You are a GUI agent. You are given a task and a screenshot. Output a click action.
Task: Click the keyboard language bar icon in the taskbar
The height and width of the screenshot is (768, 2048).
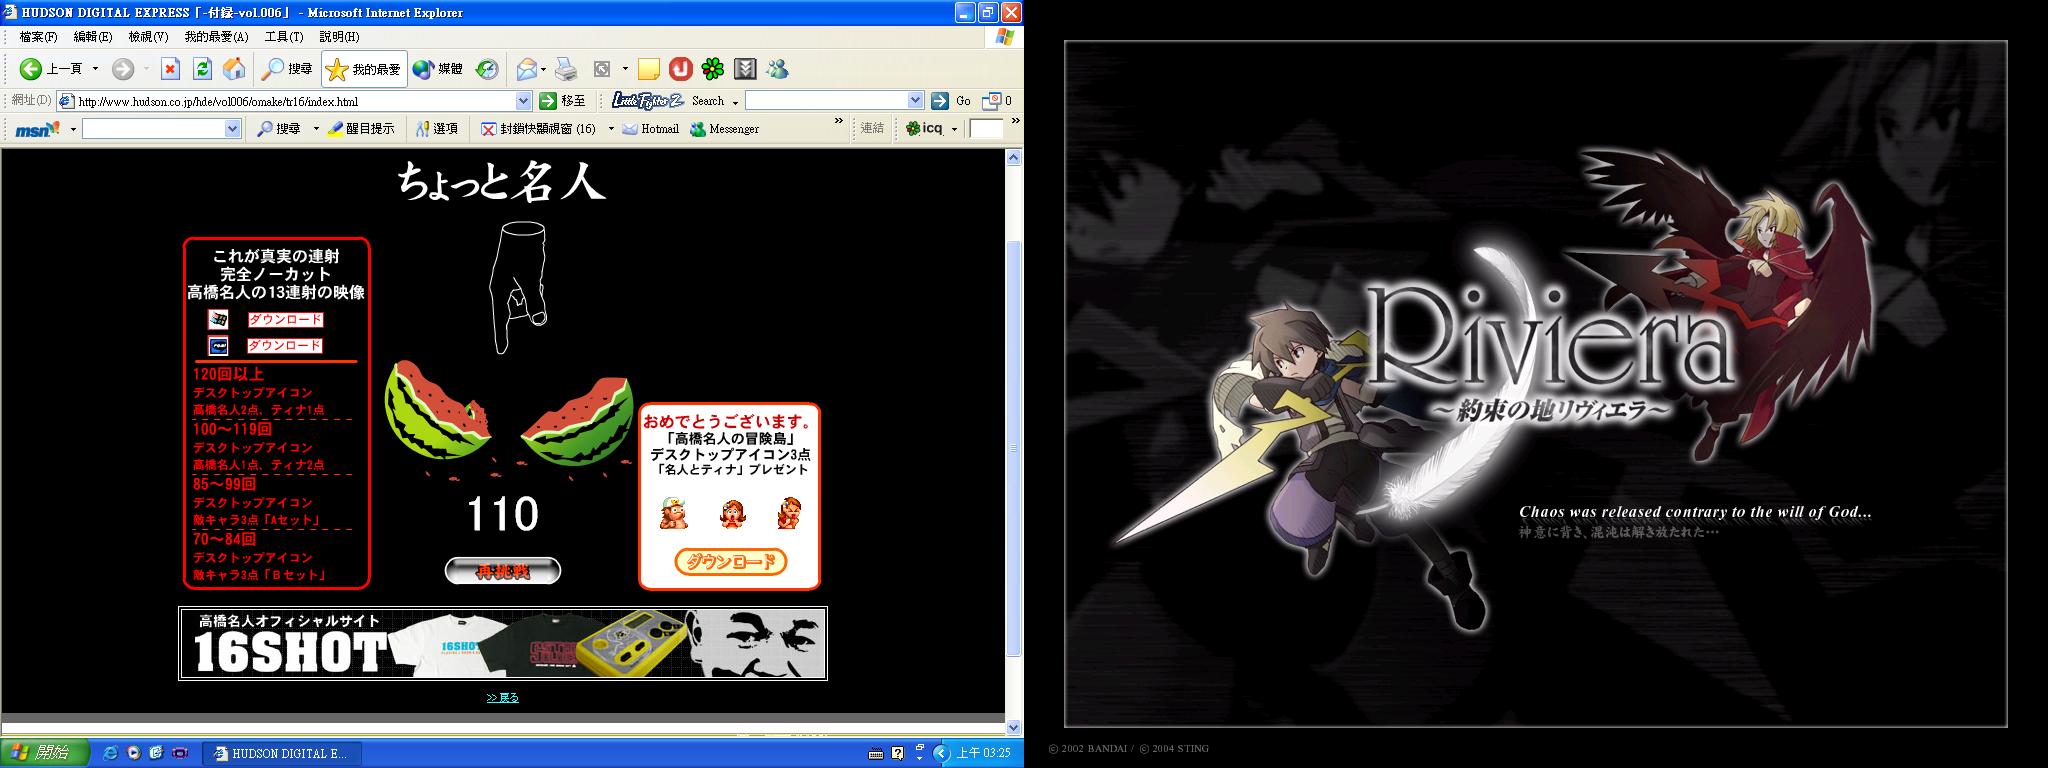click(x=876, y=753)
